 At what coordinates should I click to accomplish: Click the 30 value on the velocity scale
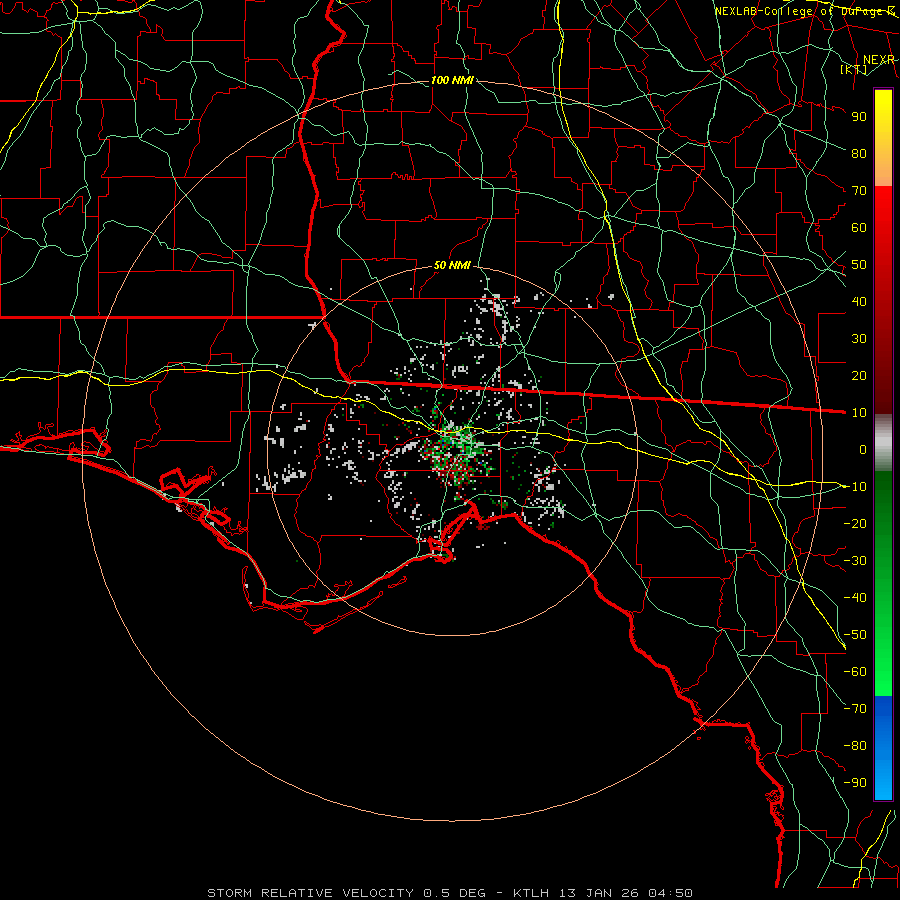[x=859, y=339]
